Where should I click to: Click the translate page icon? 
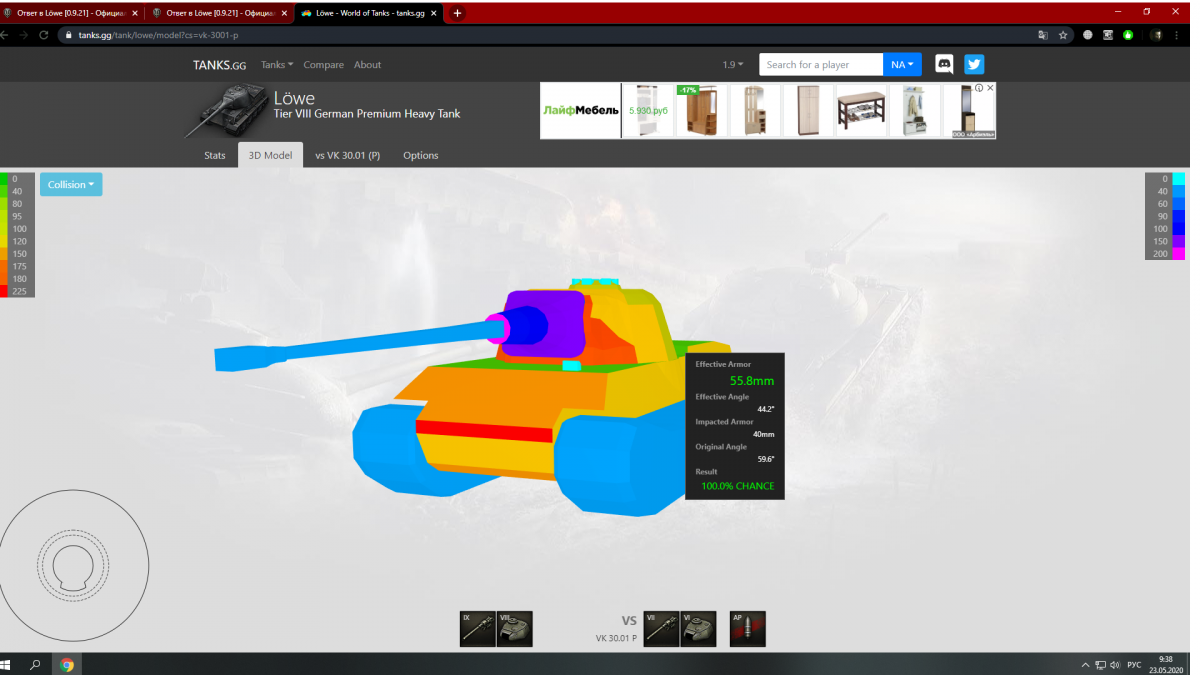point(1043,34)
